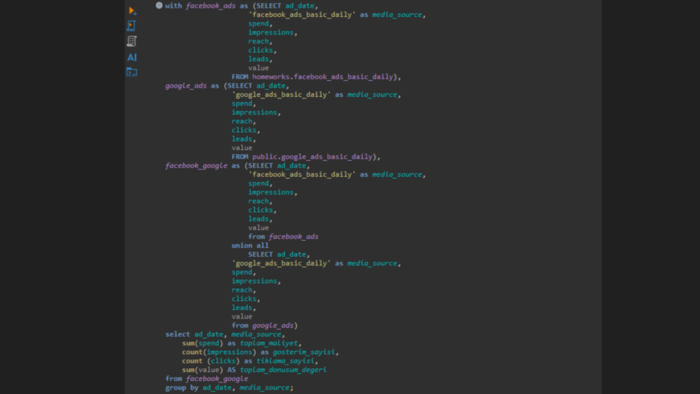Image resolution: width=700 pixels, height=394 pixels.
Task: Click the 'with' keyword on first line
Action: 174,6
